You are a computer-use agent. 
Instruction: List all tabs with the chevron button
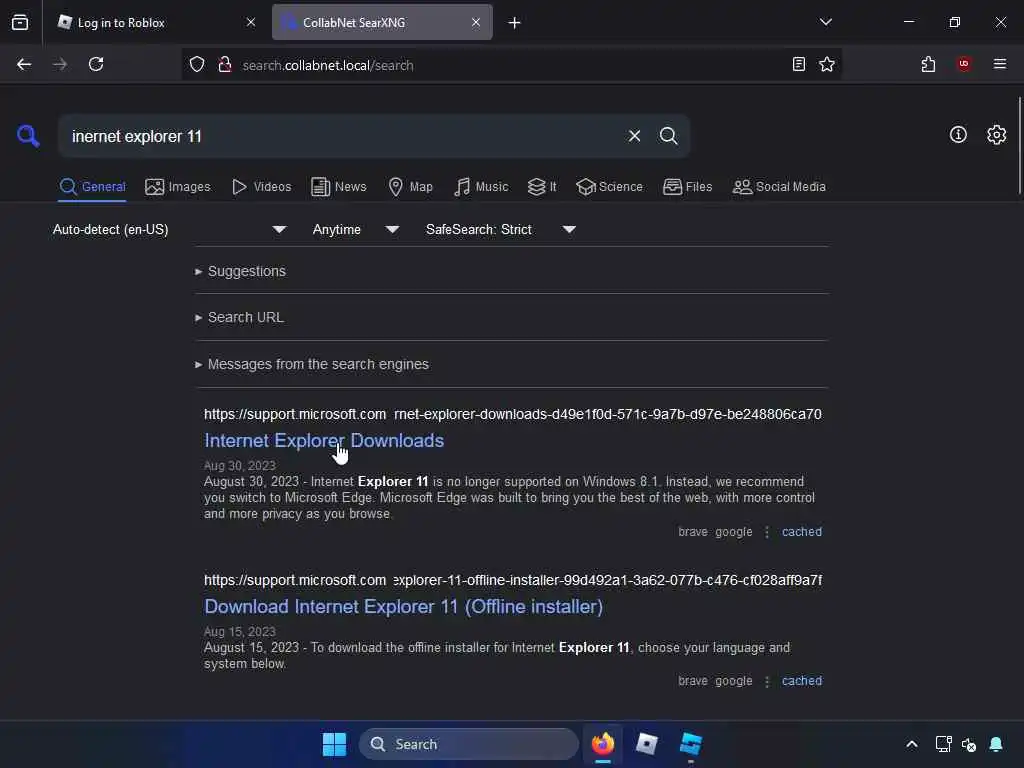tap(825, 22)
